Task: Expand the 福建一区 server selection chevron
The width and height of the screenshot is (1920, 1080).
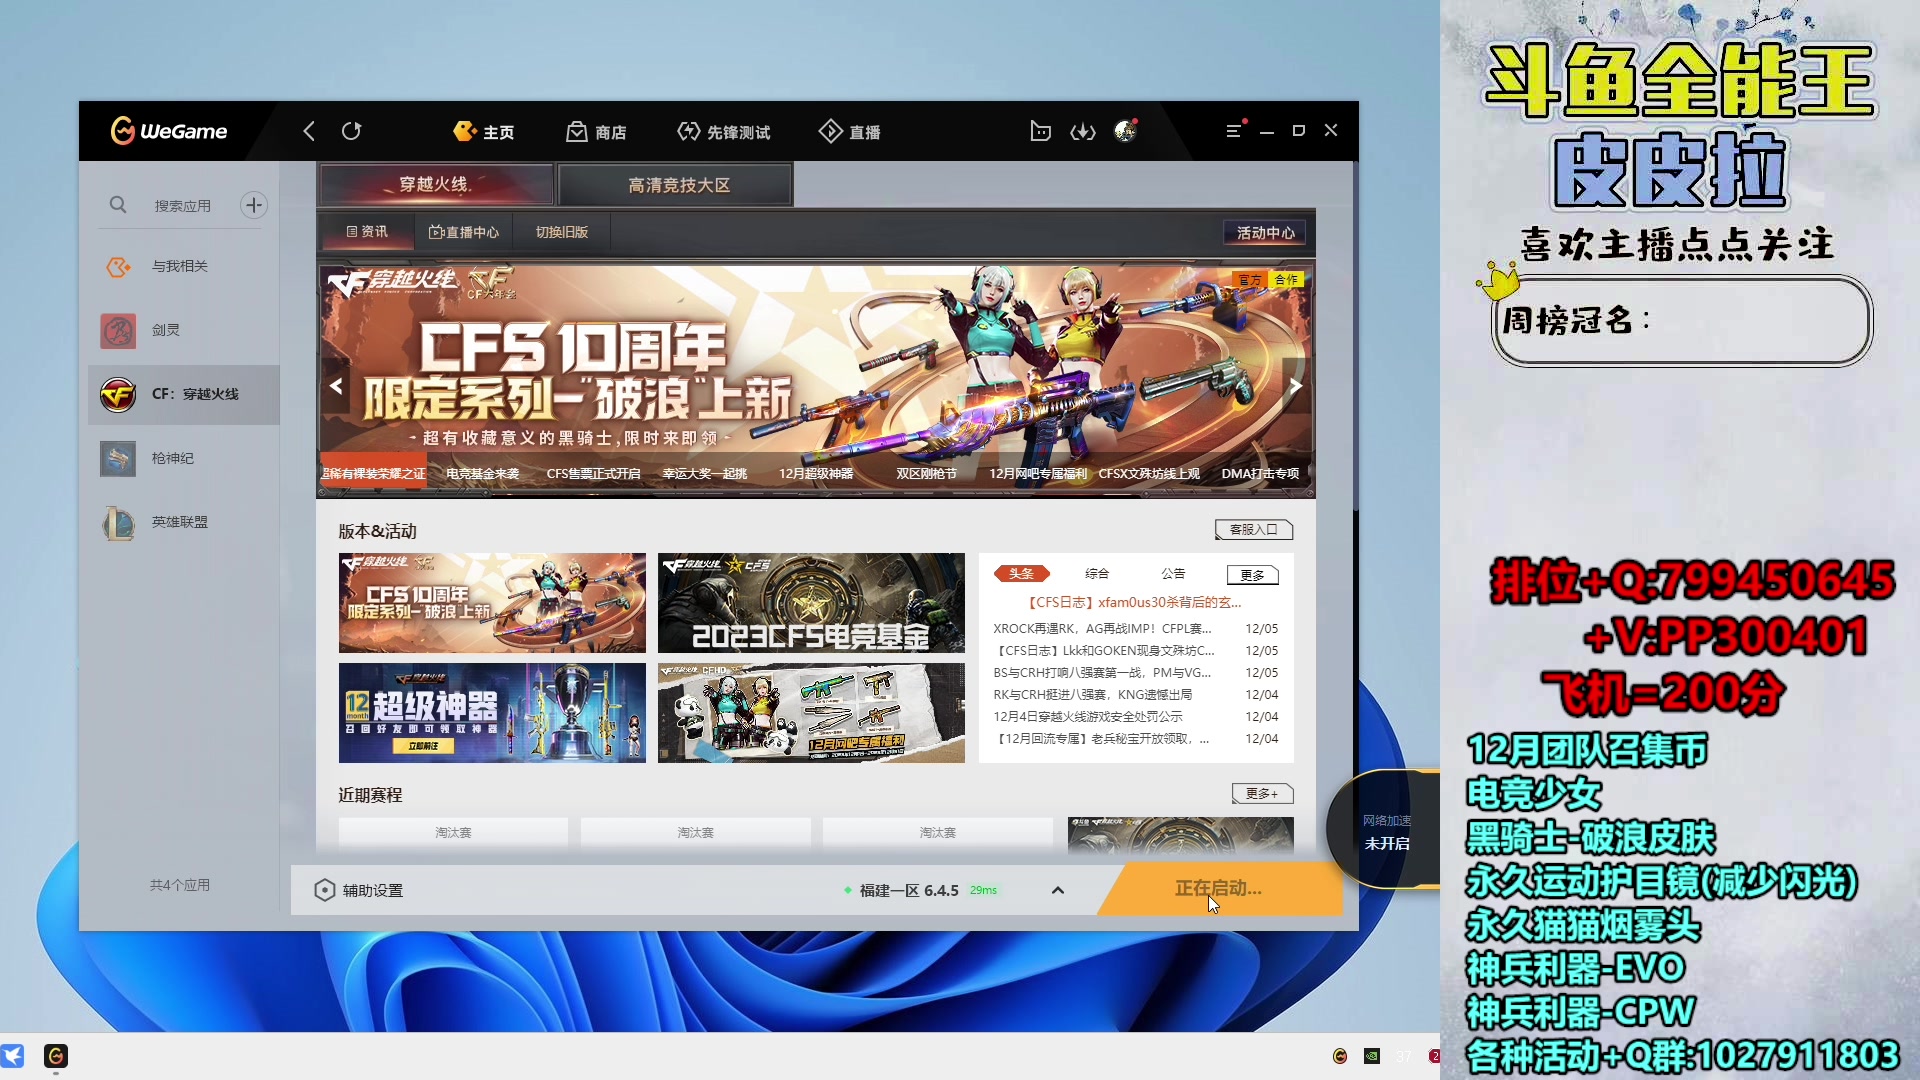Action: [x=1057, y=890]
